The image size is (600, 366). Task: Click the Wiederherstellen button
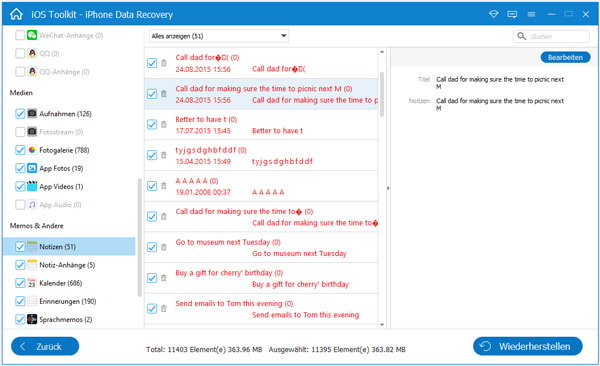[x=528, y=346]
